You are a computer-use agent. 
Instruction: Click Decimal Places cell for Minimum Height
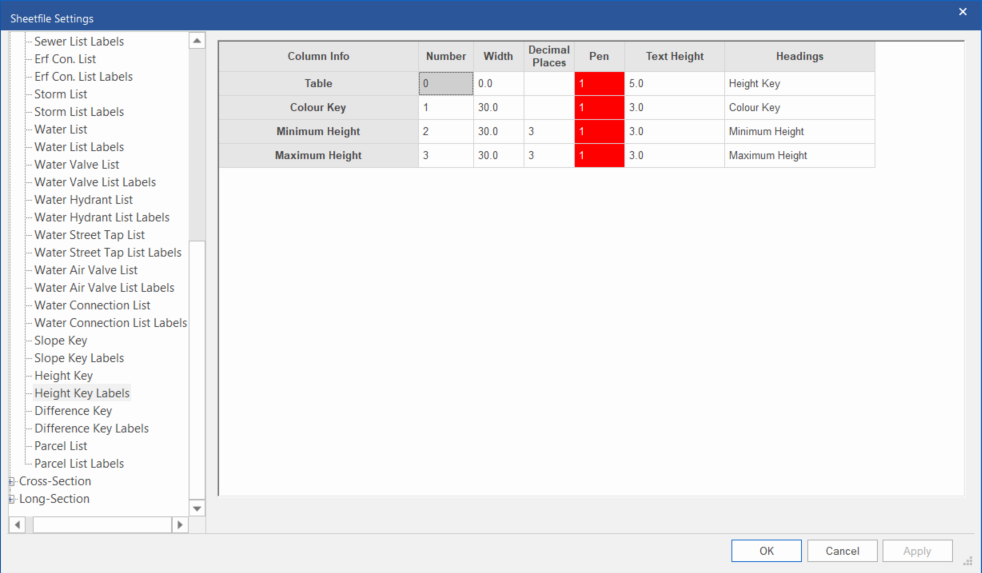[x=548, y=132]
